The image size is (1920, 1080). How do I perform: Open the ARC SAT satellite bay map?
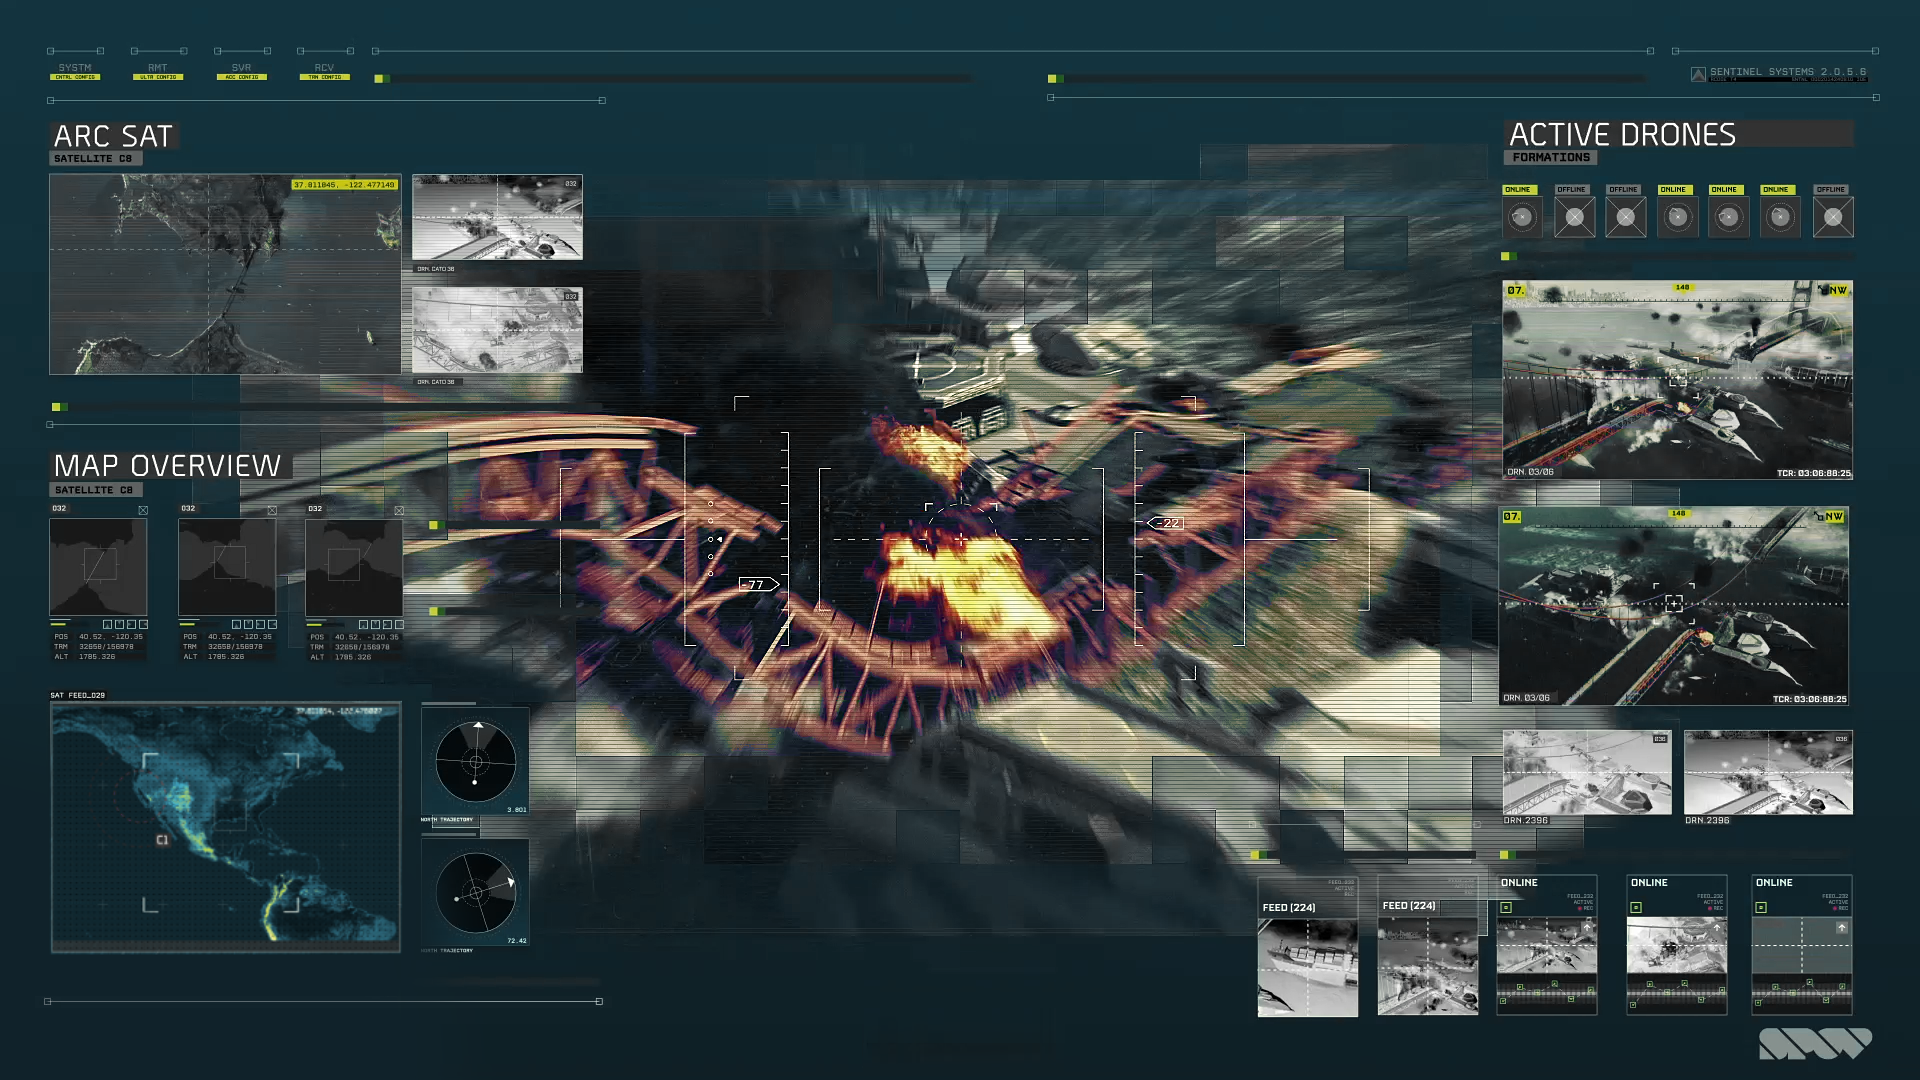click(225, 275)
